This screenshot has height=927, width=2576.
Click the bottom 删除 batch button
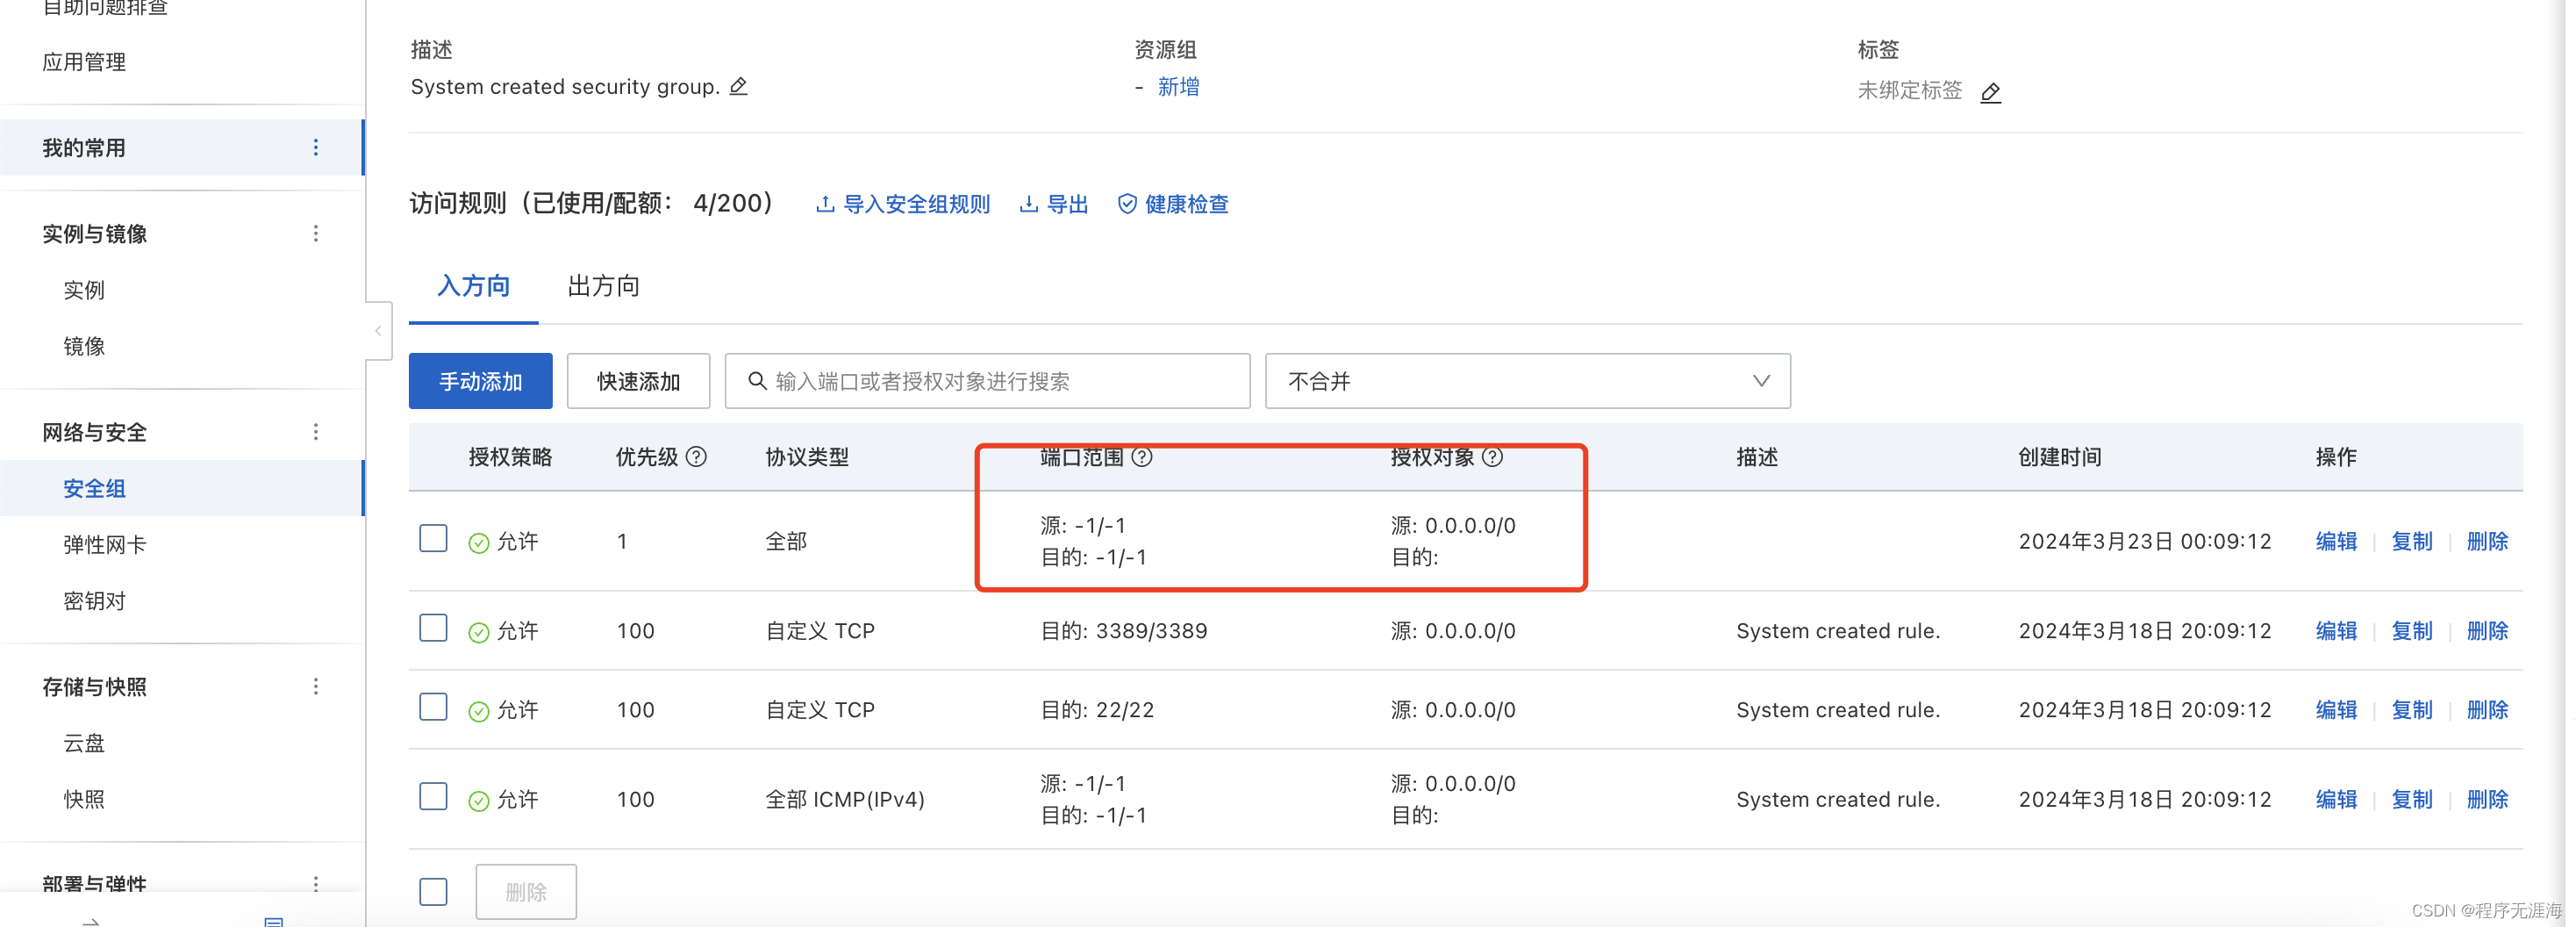tap(526, 891)
